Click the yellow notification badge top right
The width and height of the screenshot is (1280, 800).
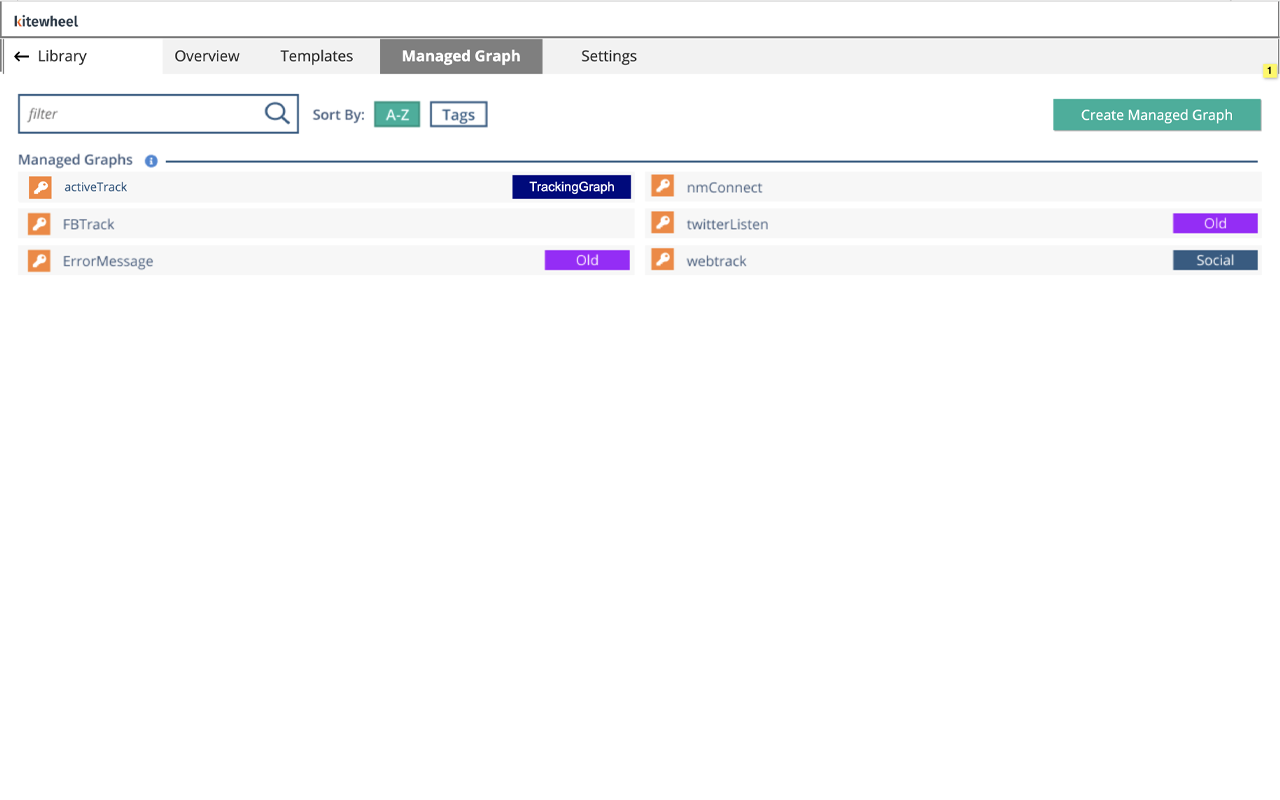[1270, 70]
